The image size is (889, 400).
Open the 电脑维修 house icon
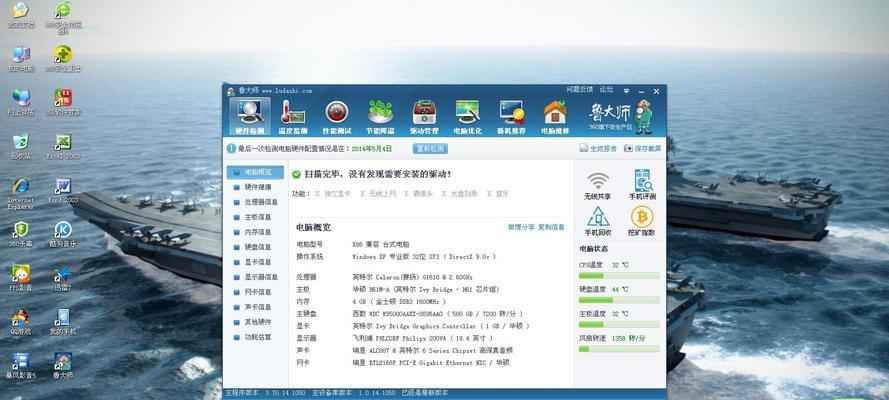pyautogui.click(x=555, y=117)
